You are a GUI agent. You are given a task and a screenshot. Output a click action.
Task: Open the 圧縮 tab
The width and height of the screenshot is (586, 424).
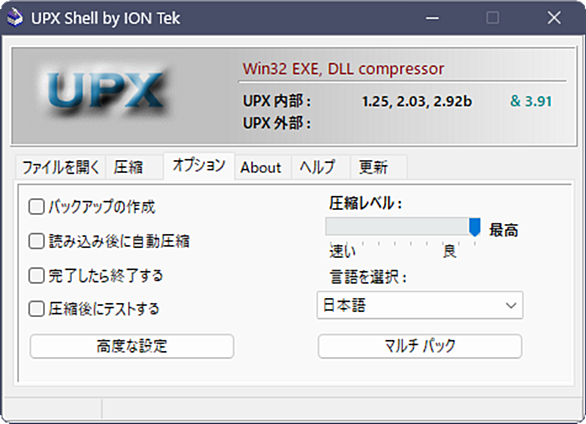[x=129, y=167]
